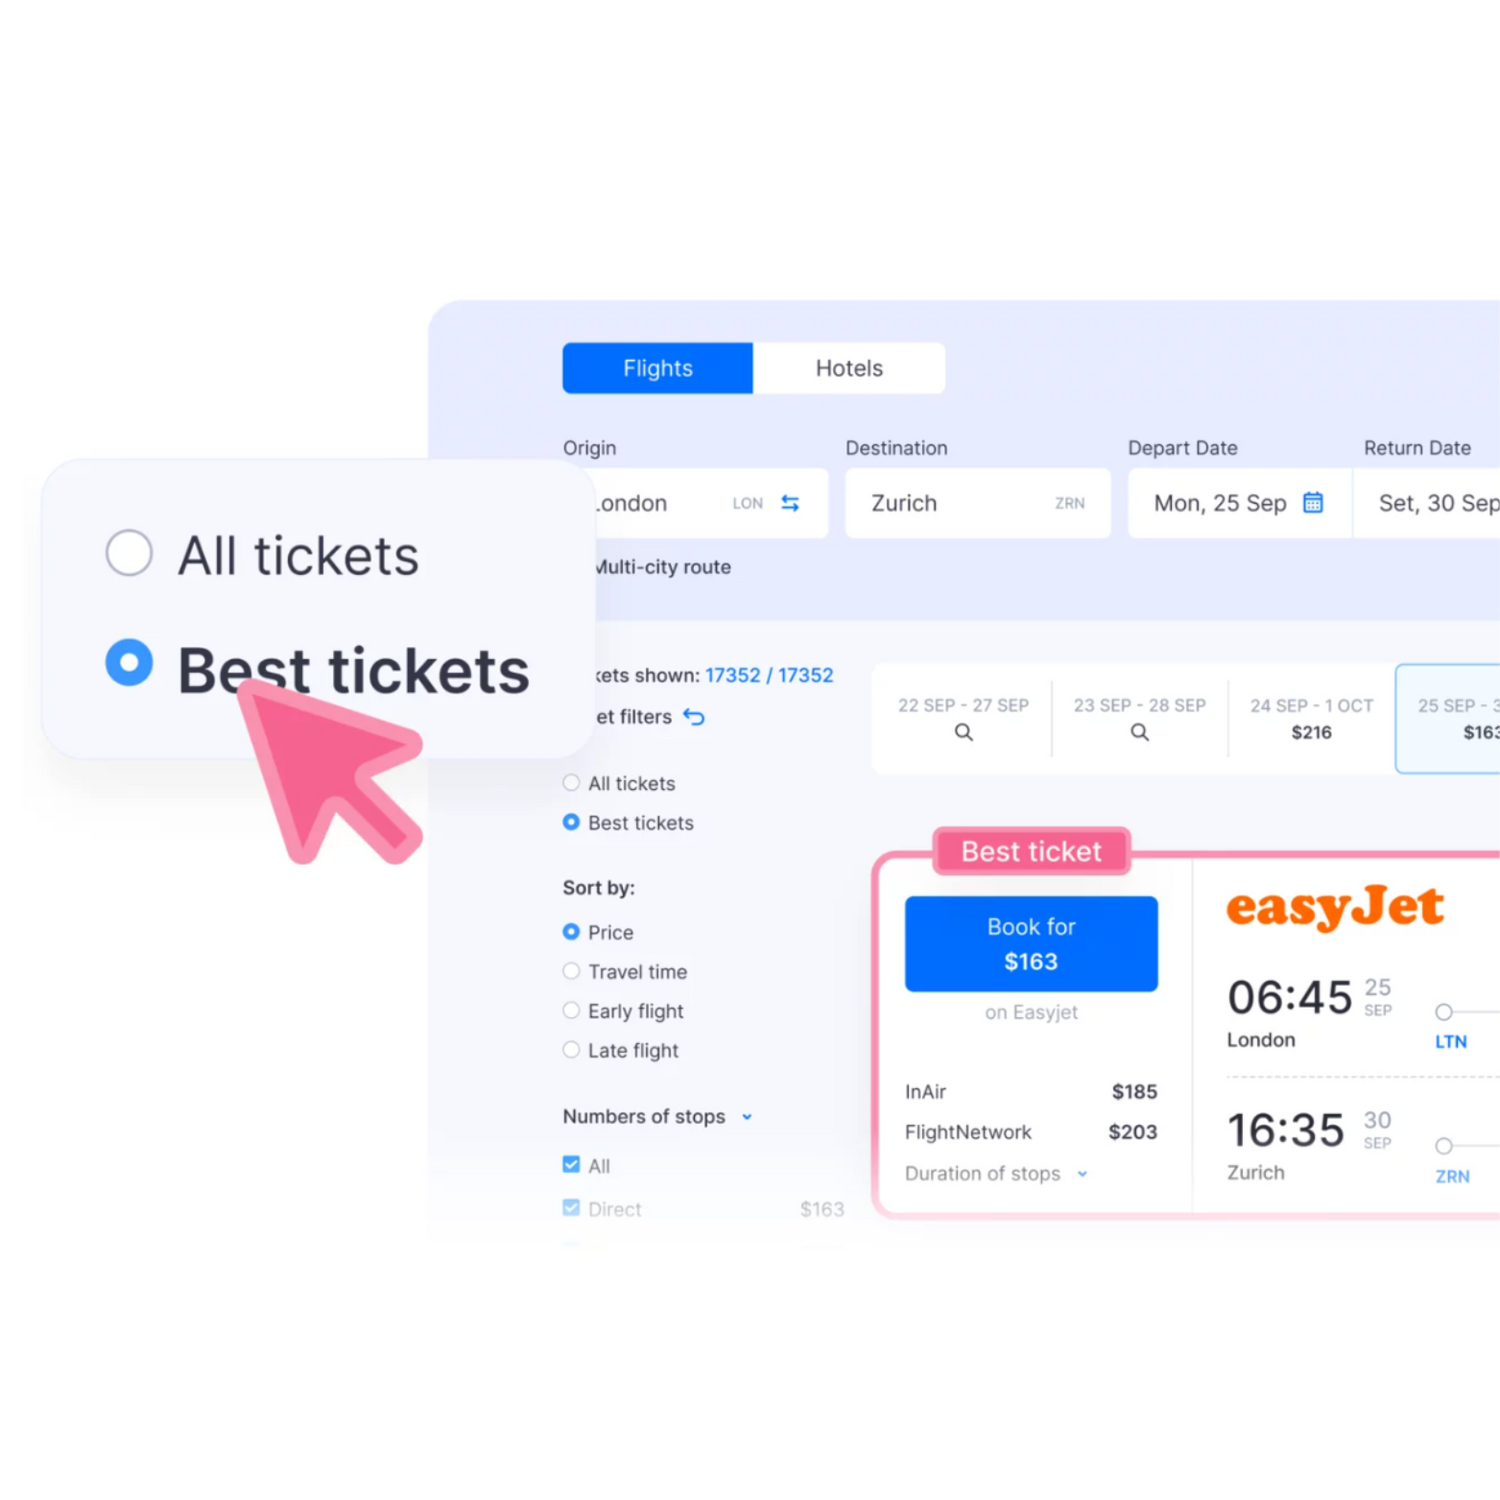Toggle the All stops checkbox

[x=571, y=1165]
